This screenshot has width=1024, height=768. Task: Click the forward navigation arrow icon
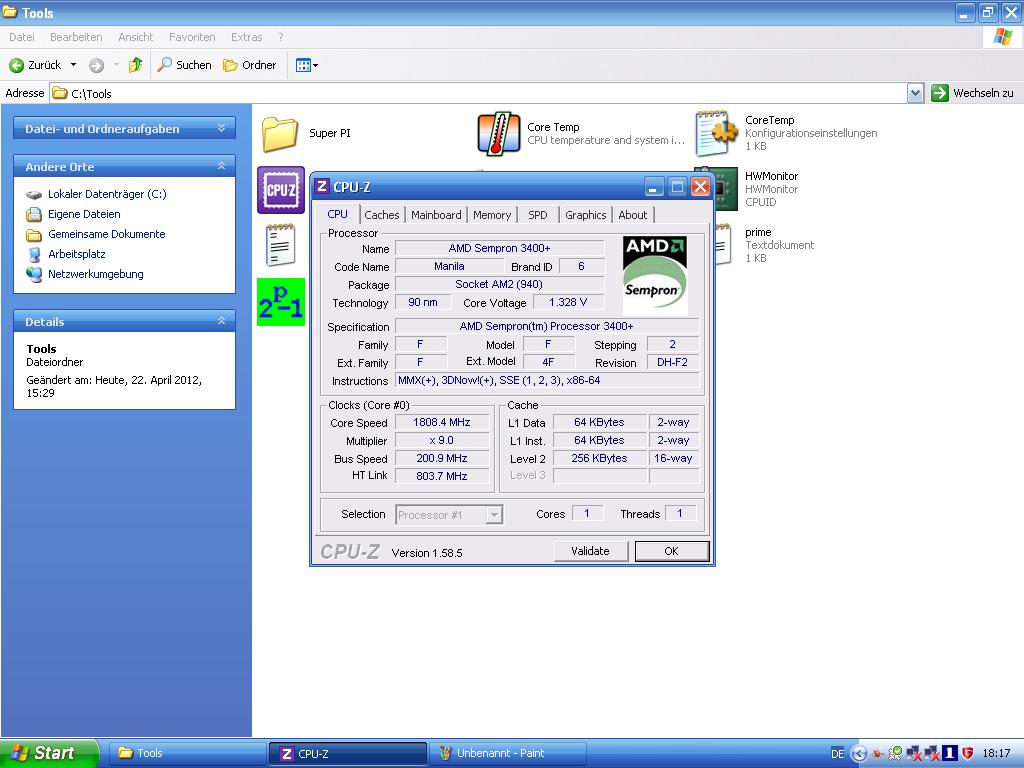pyautogui.click(x=96, y=65)
